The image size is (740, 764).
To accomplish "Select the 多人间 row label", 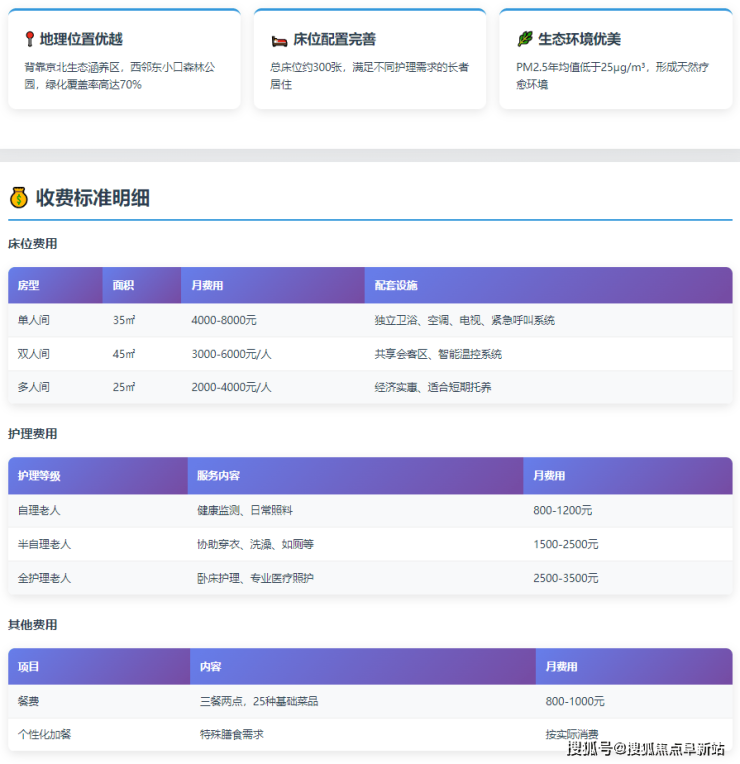I will pyautogui.click(x=34, y=387).
